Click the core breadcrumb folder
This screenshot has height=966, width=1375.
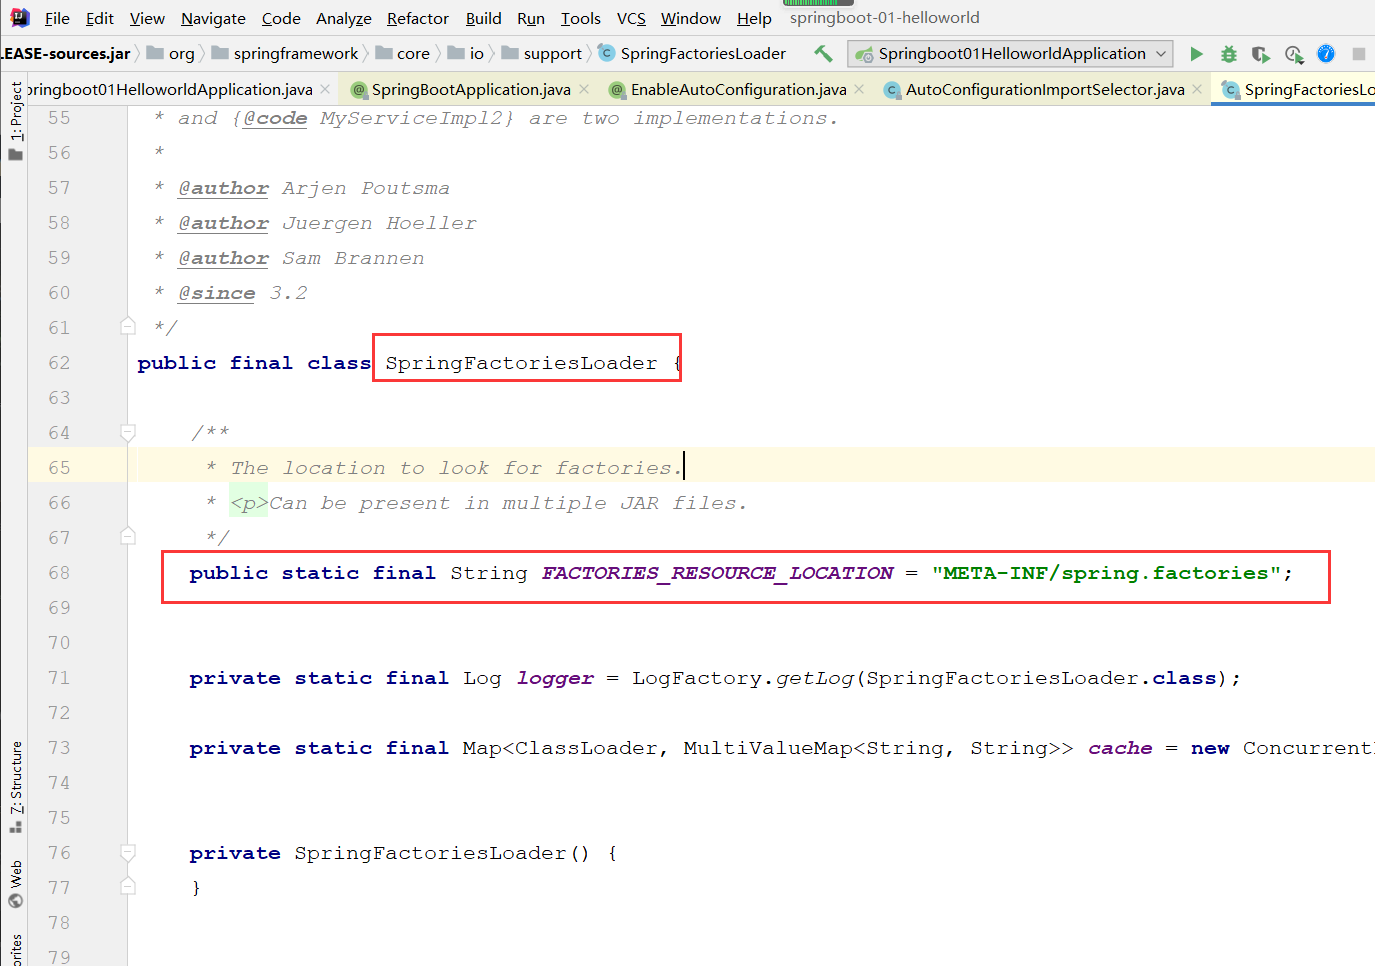pyautogui.click(x=402, y=54)
